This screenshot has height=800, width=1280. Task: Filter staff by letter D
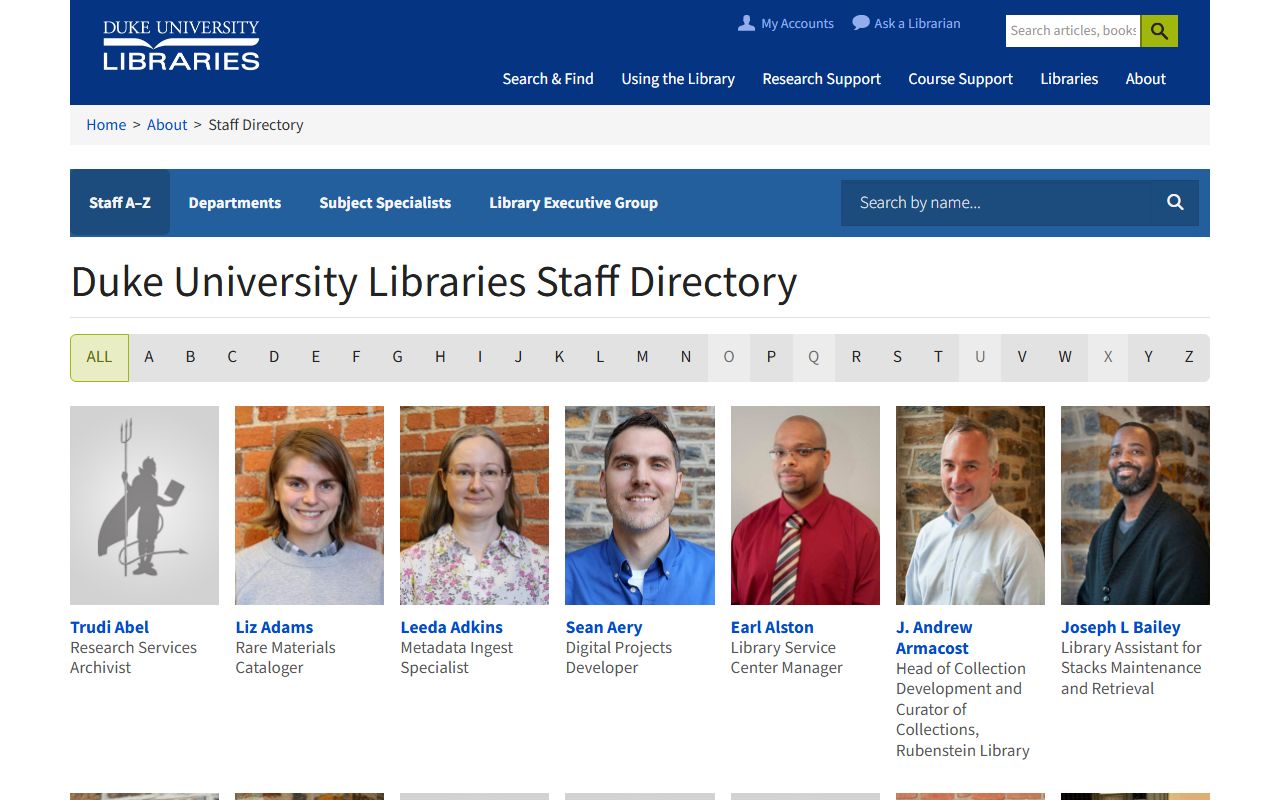(x=274, y=357)
